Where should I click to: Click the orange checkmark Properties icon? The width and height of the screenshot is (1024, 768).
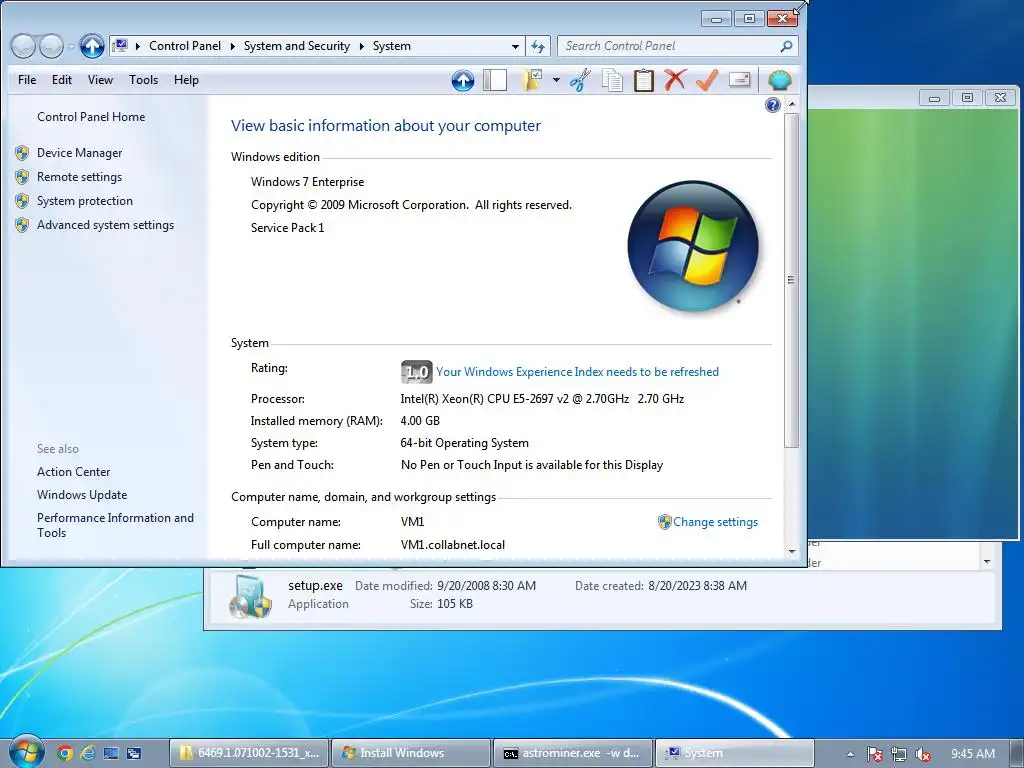[707, 80]
